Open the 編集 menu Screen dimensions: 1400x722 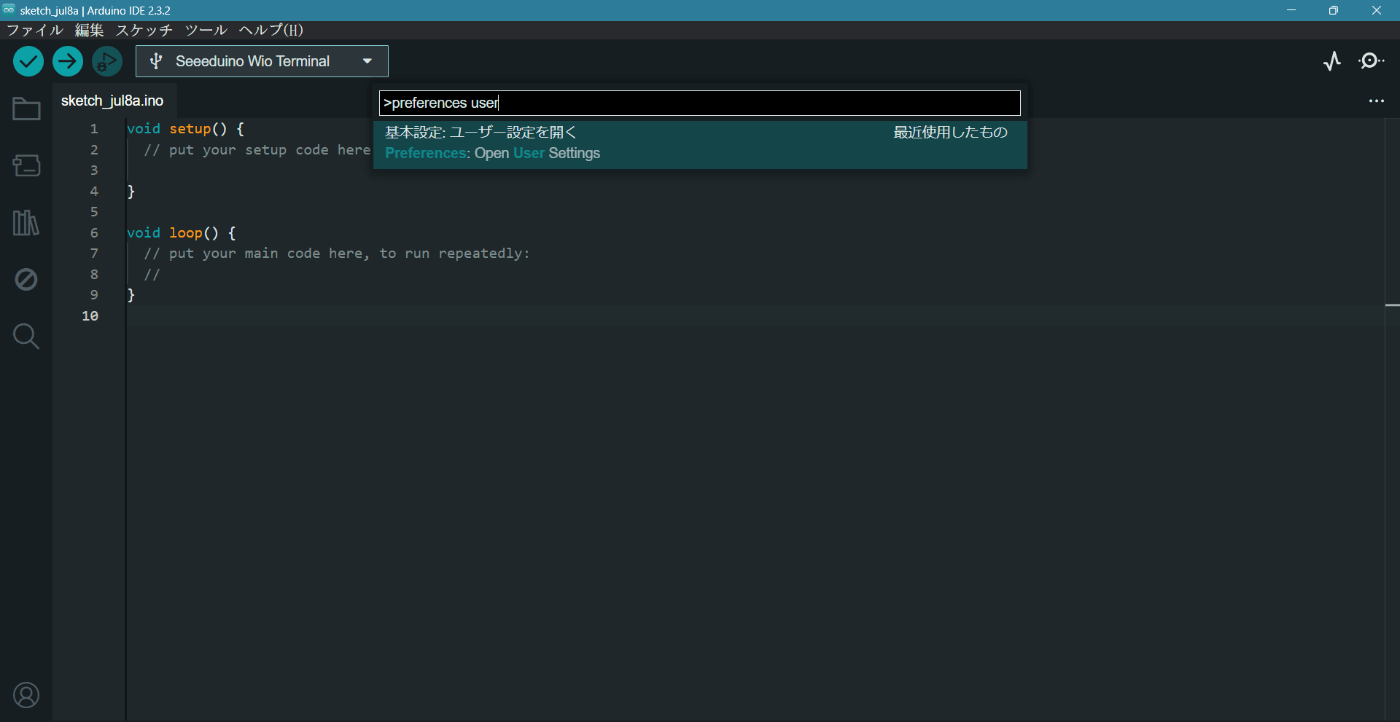point(89,30)
